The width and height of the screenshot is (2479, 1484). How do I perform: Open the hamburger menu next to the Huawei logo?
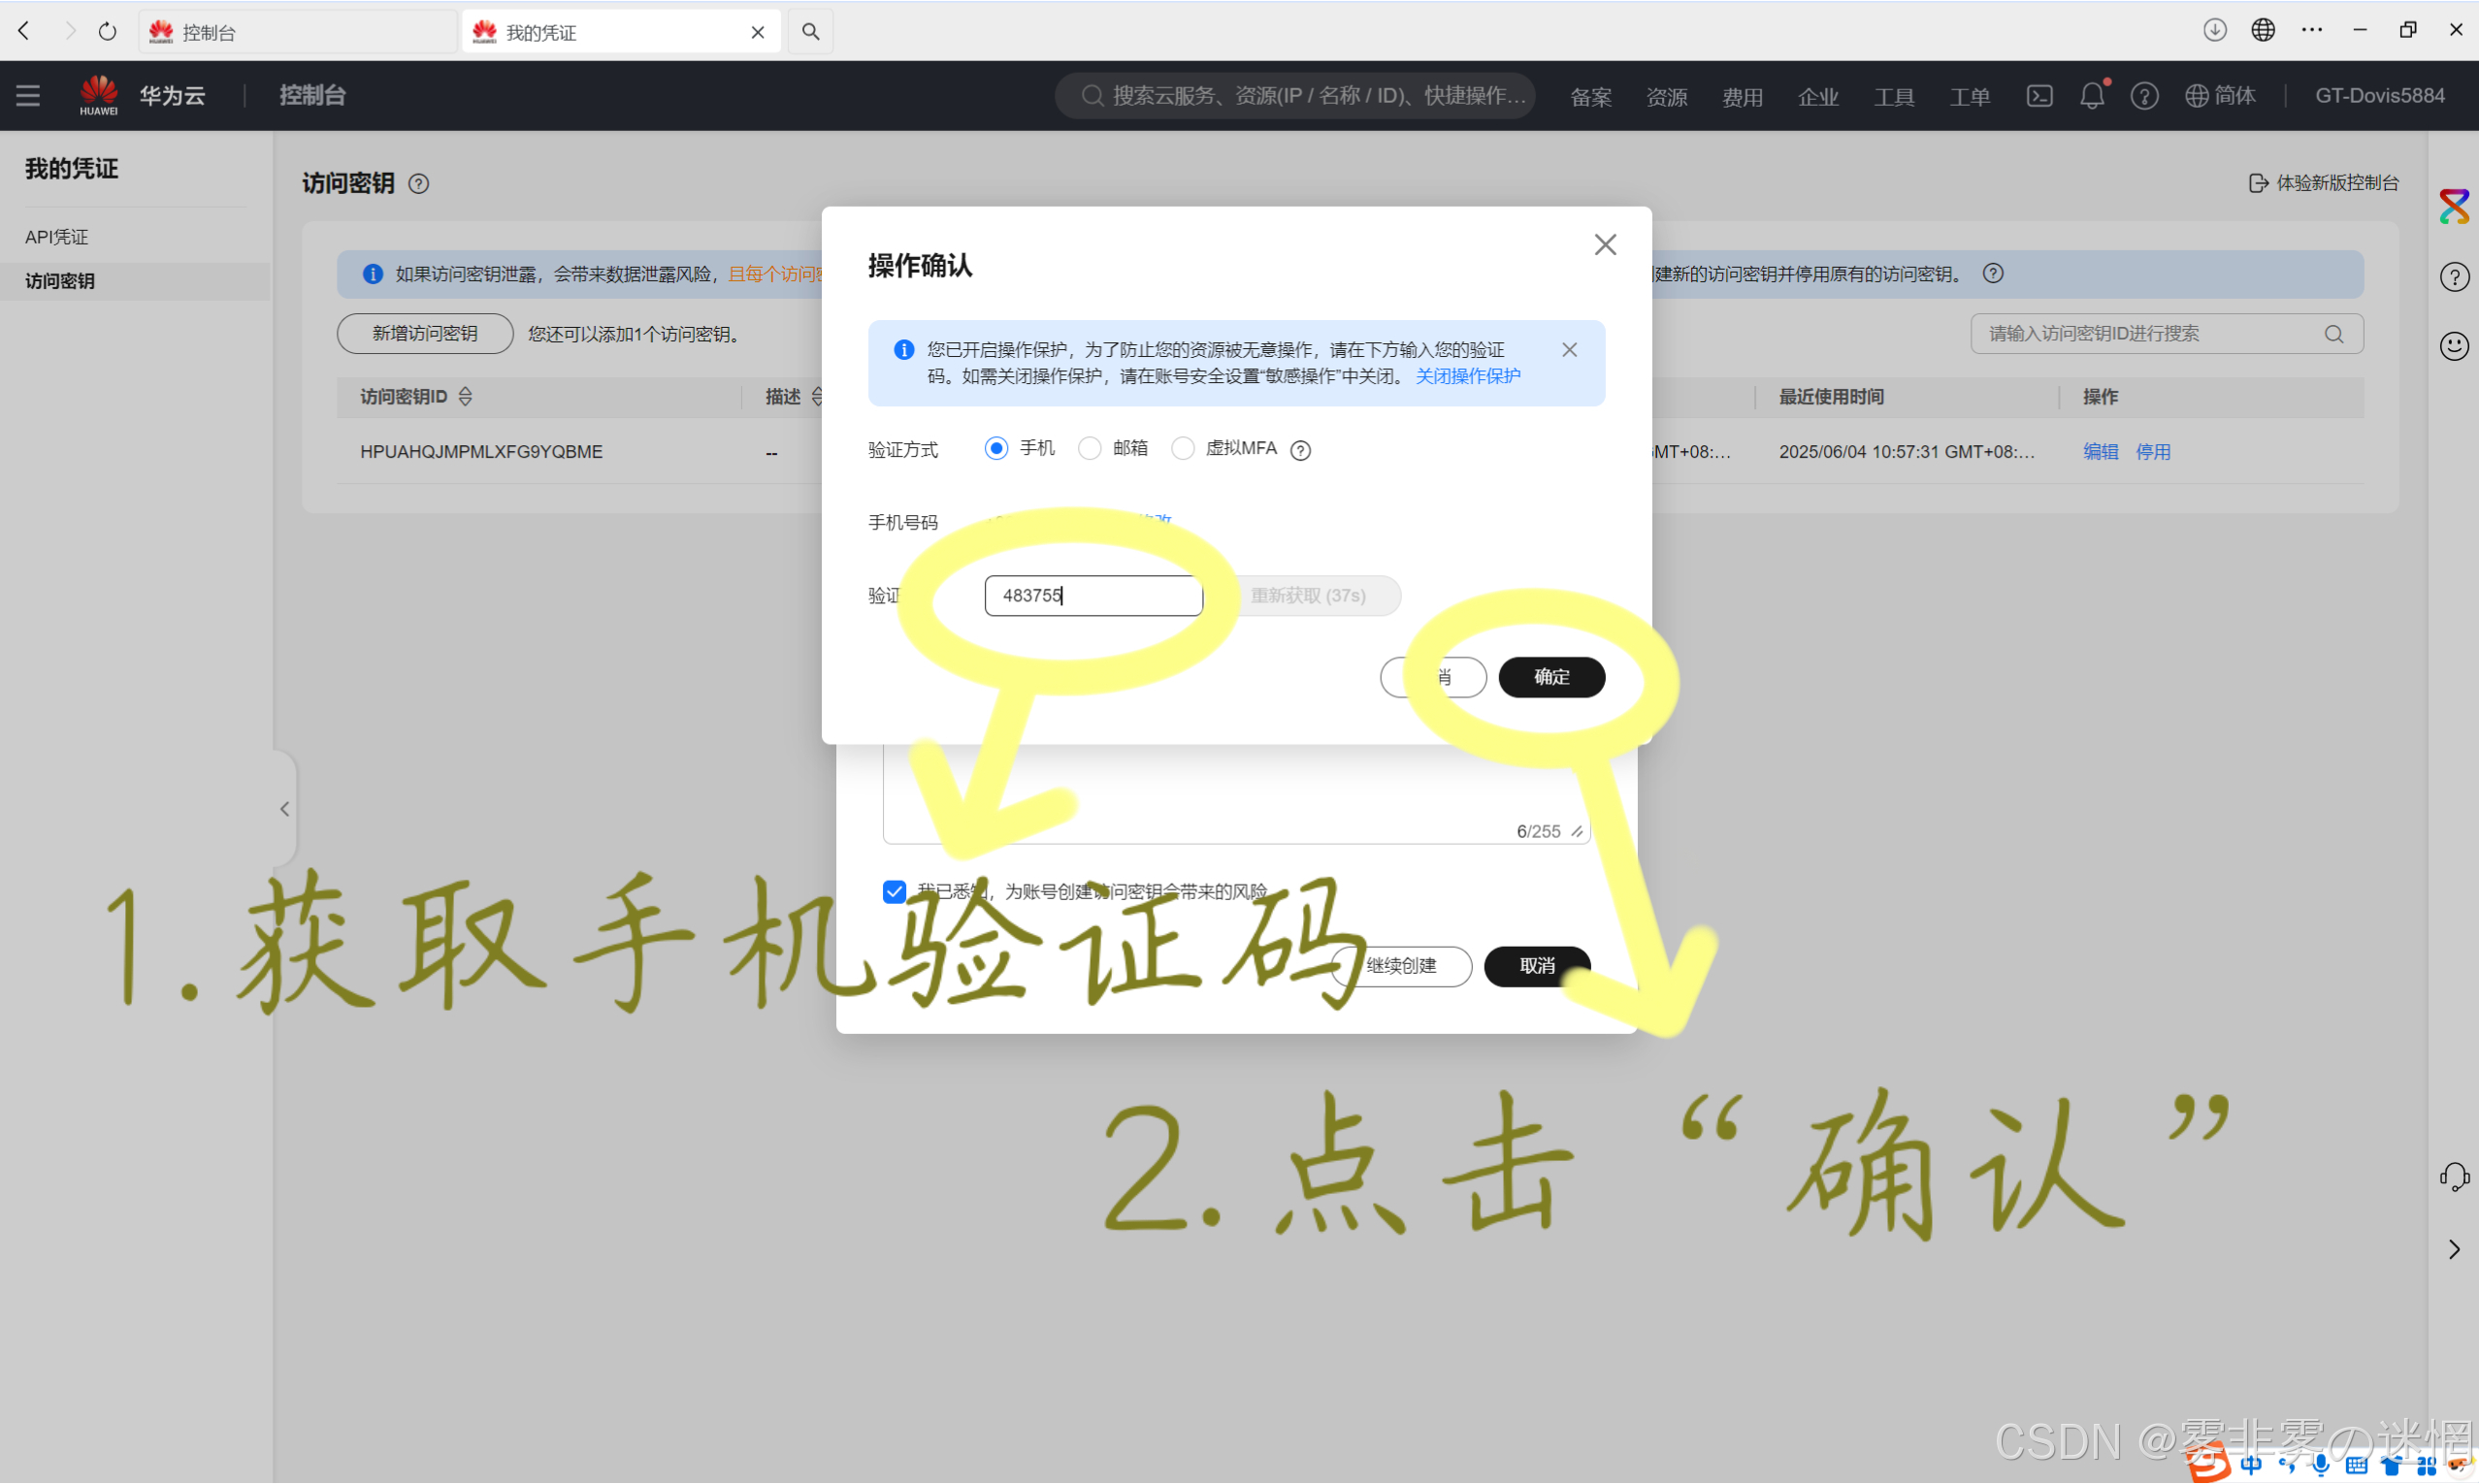pos(28,96)
